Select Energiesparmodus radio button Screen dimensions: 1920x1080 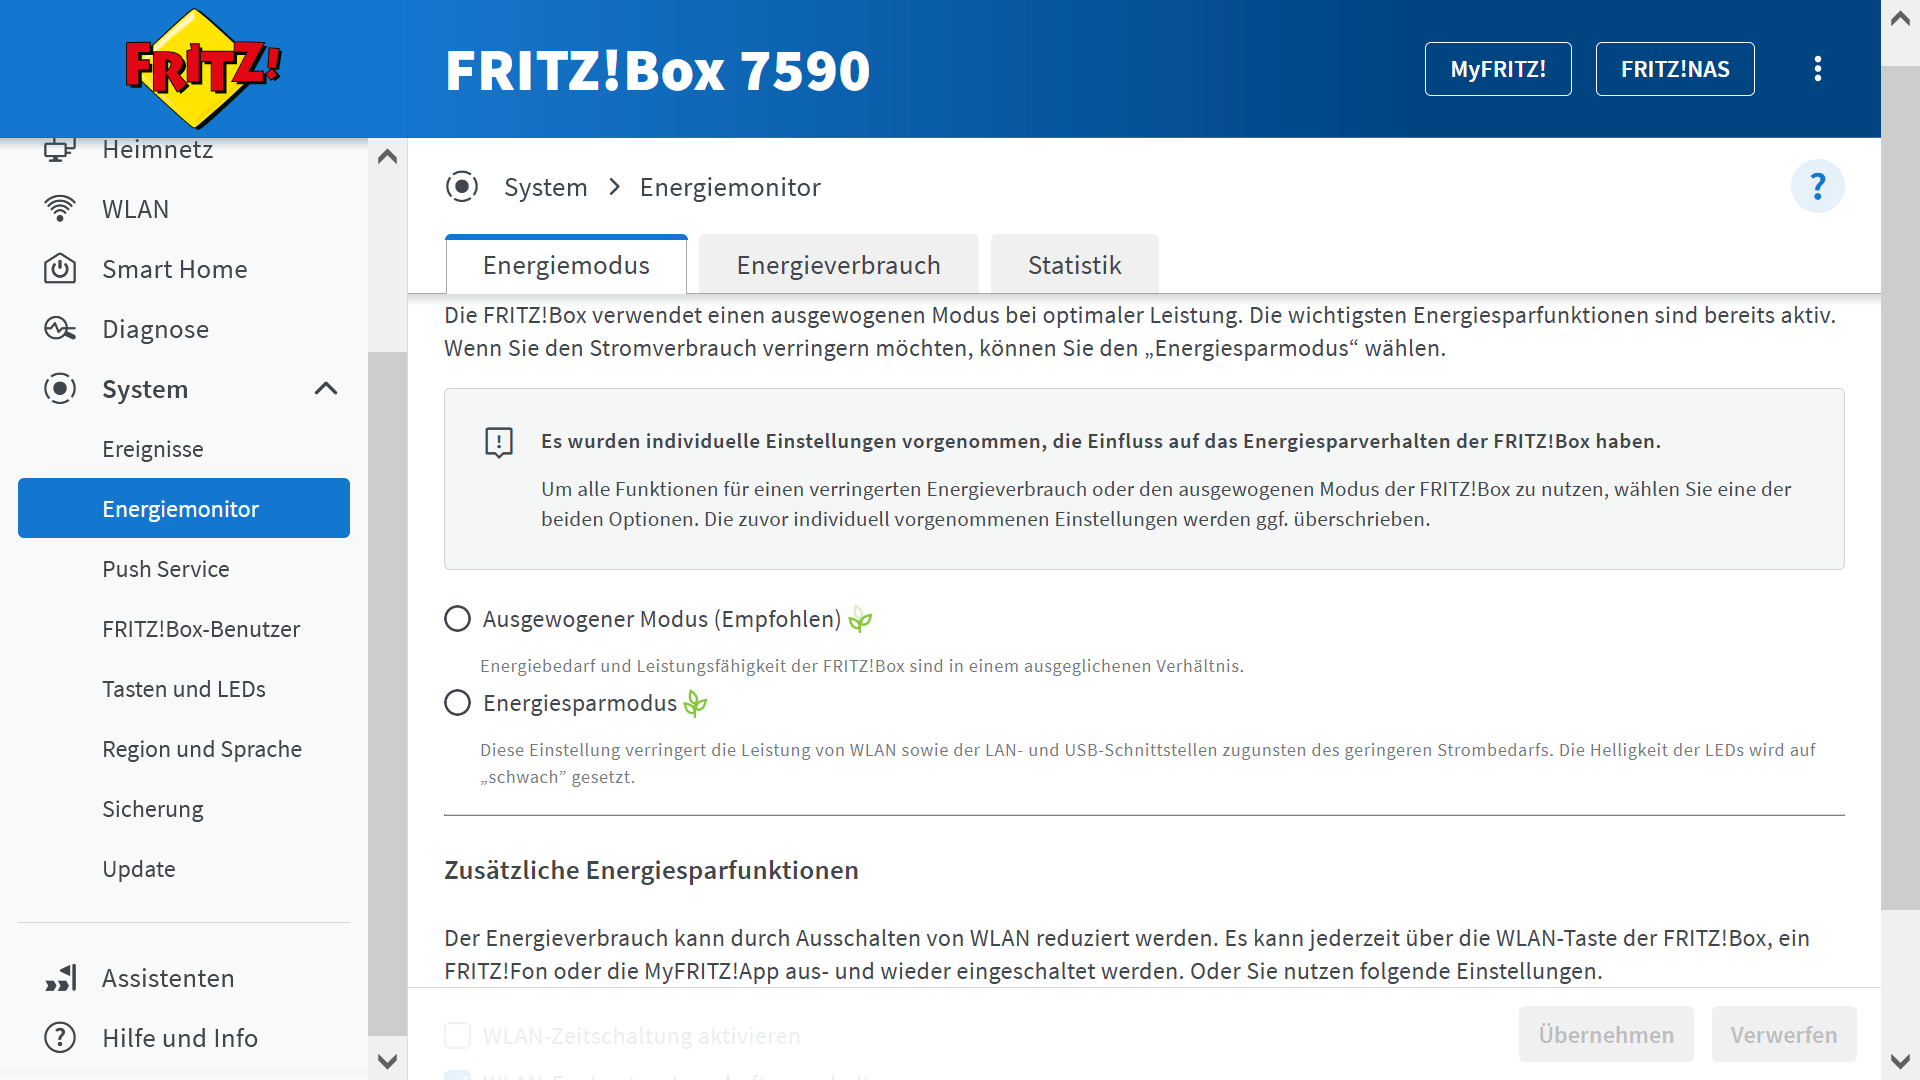(x=457, y=703)
